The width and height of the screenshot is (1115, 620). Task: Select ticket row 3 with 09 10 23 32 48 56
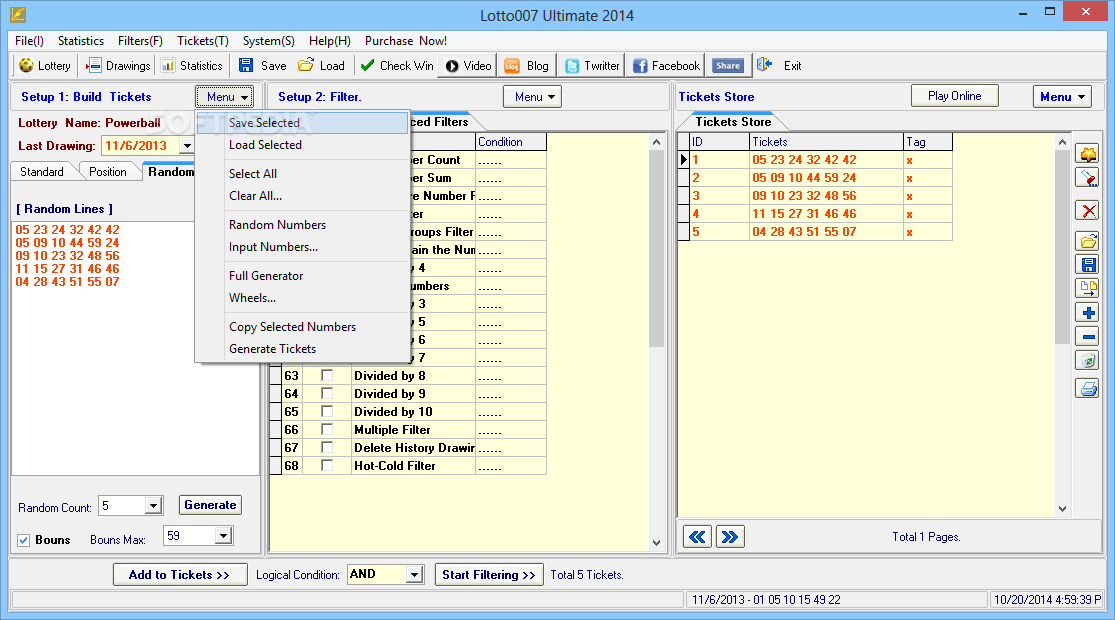[816, 196]
